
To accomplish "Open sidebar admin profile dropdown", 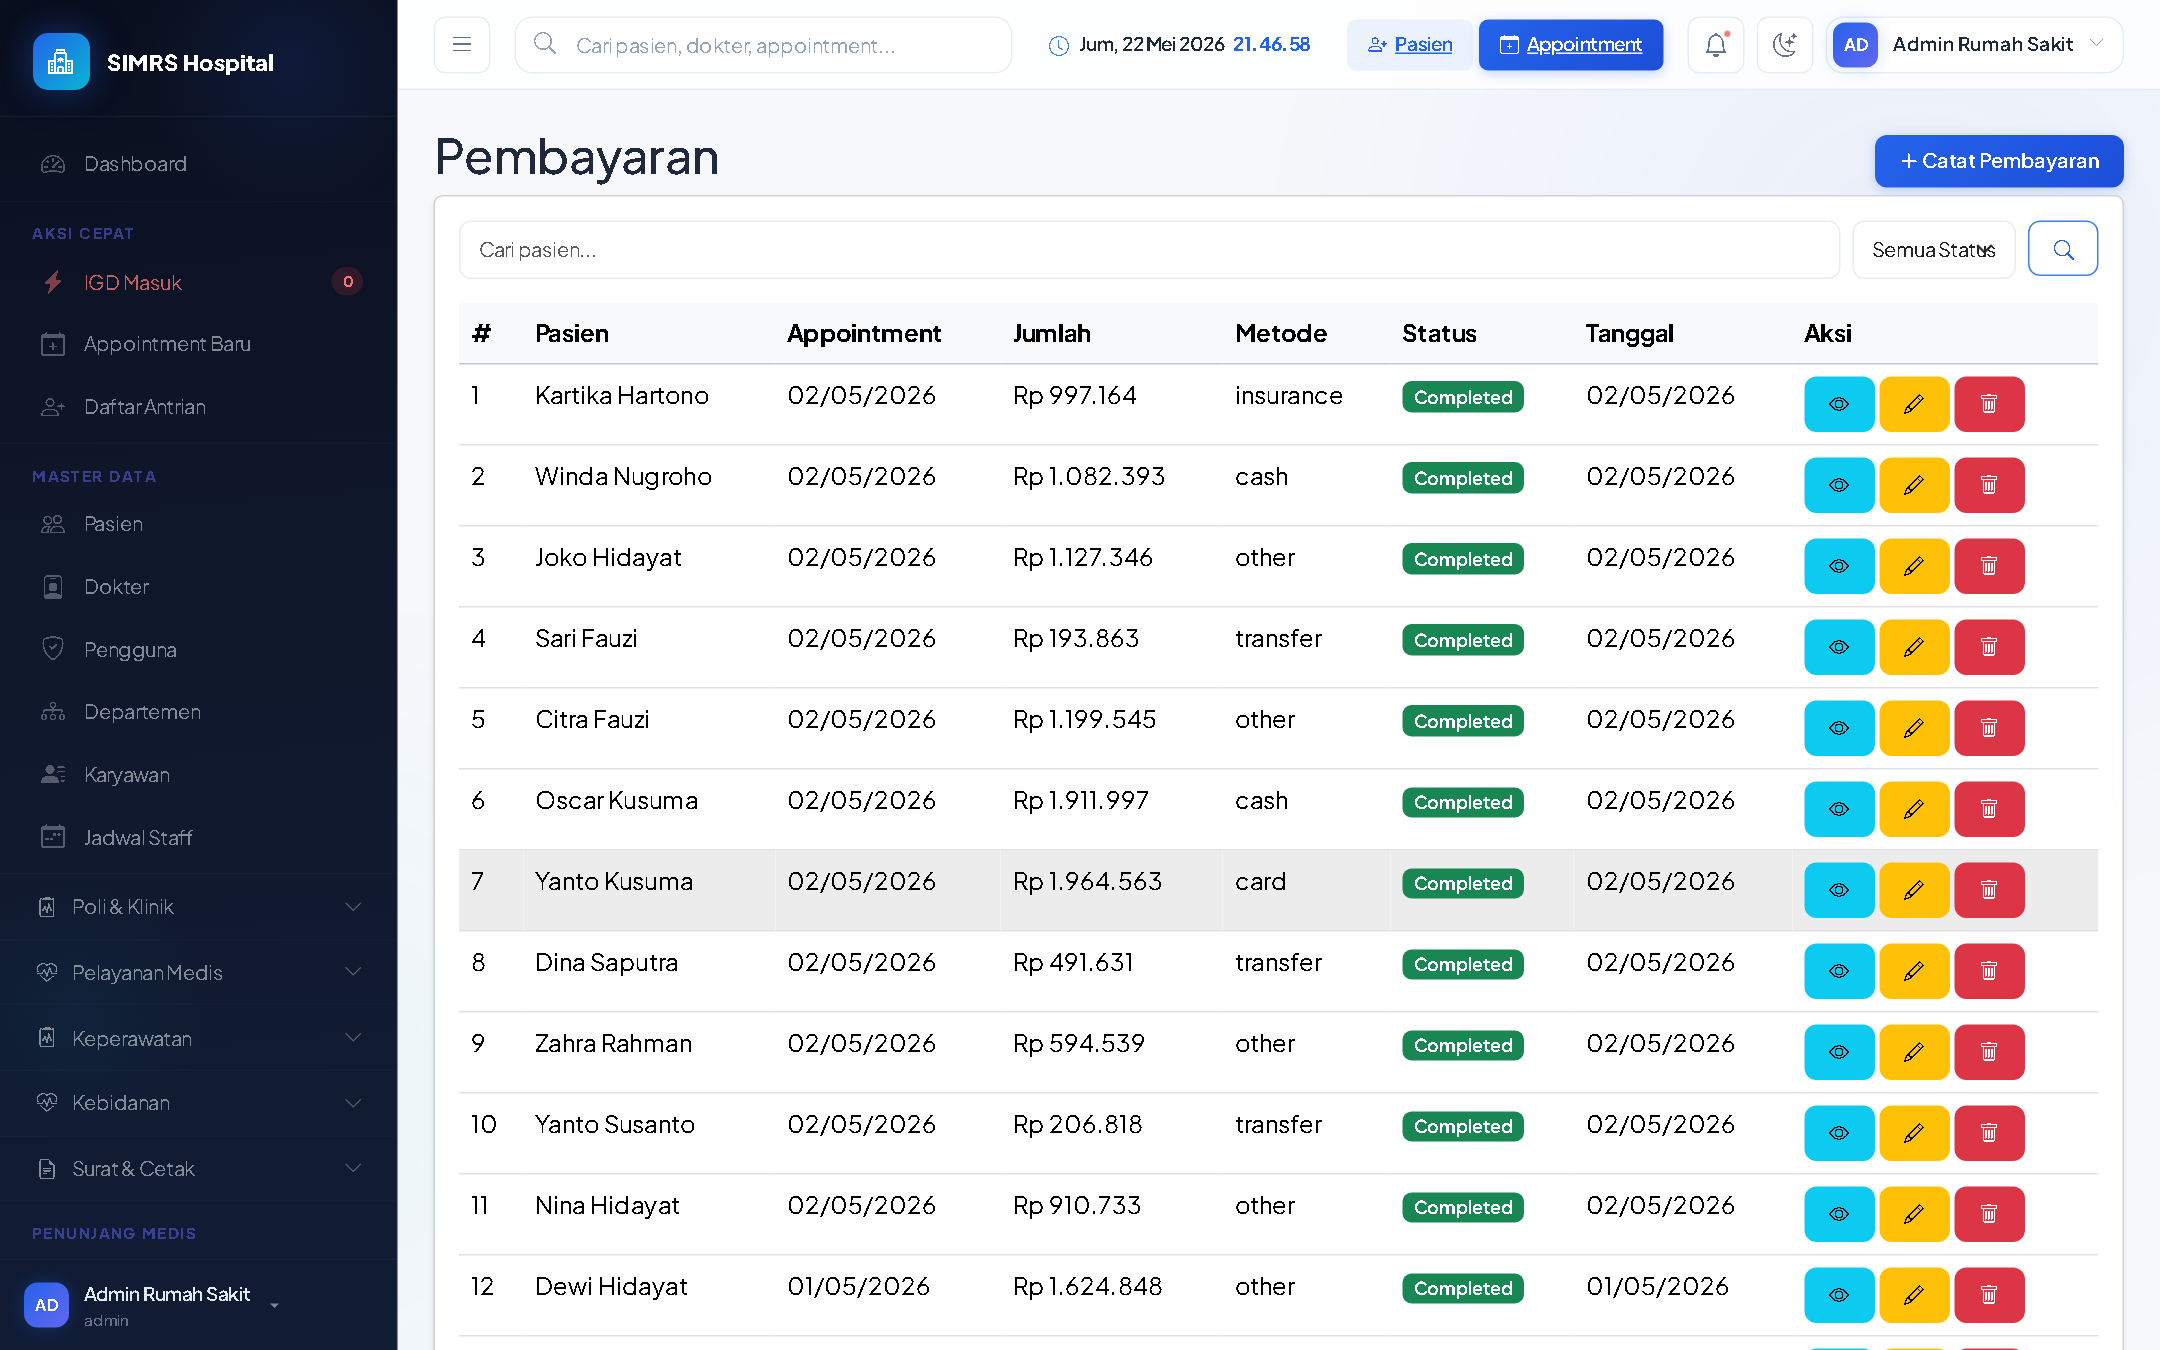I will [152, 1305].
